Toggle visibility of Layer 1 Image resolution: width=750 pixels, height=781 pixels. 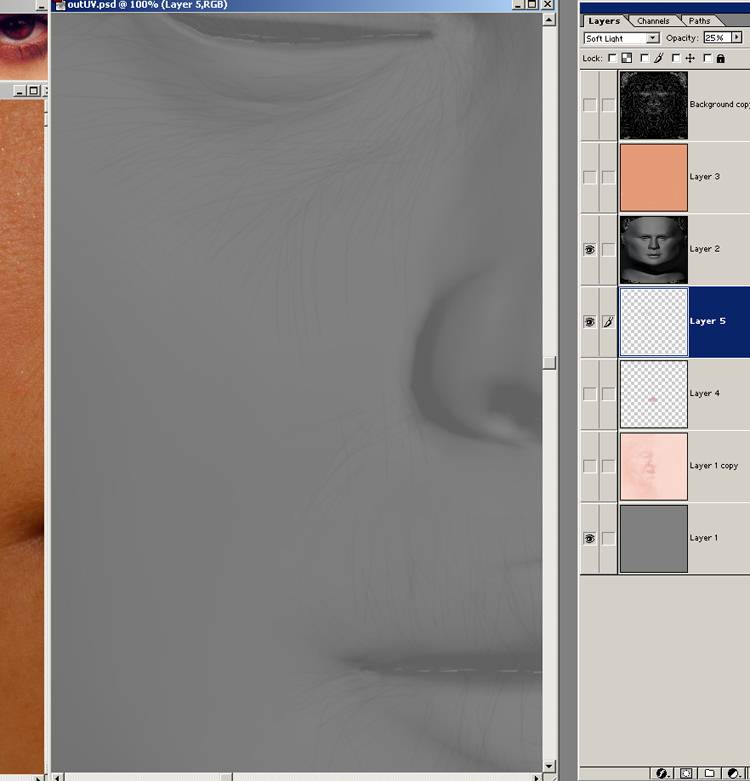[x=589, y=538]
